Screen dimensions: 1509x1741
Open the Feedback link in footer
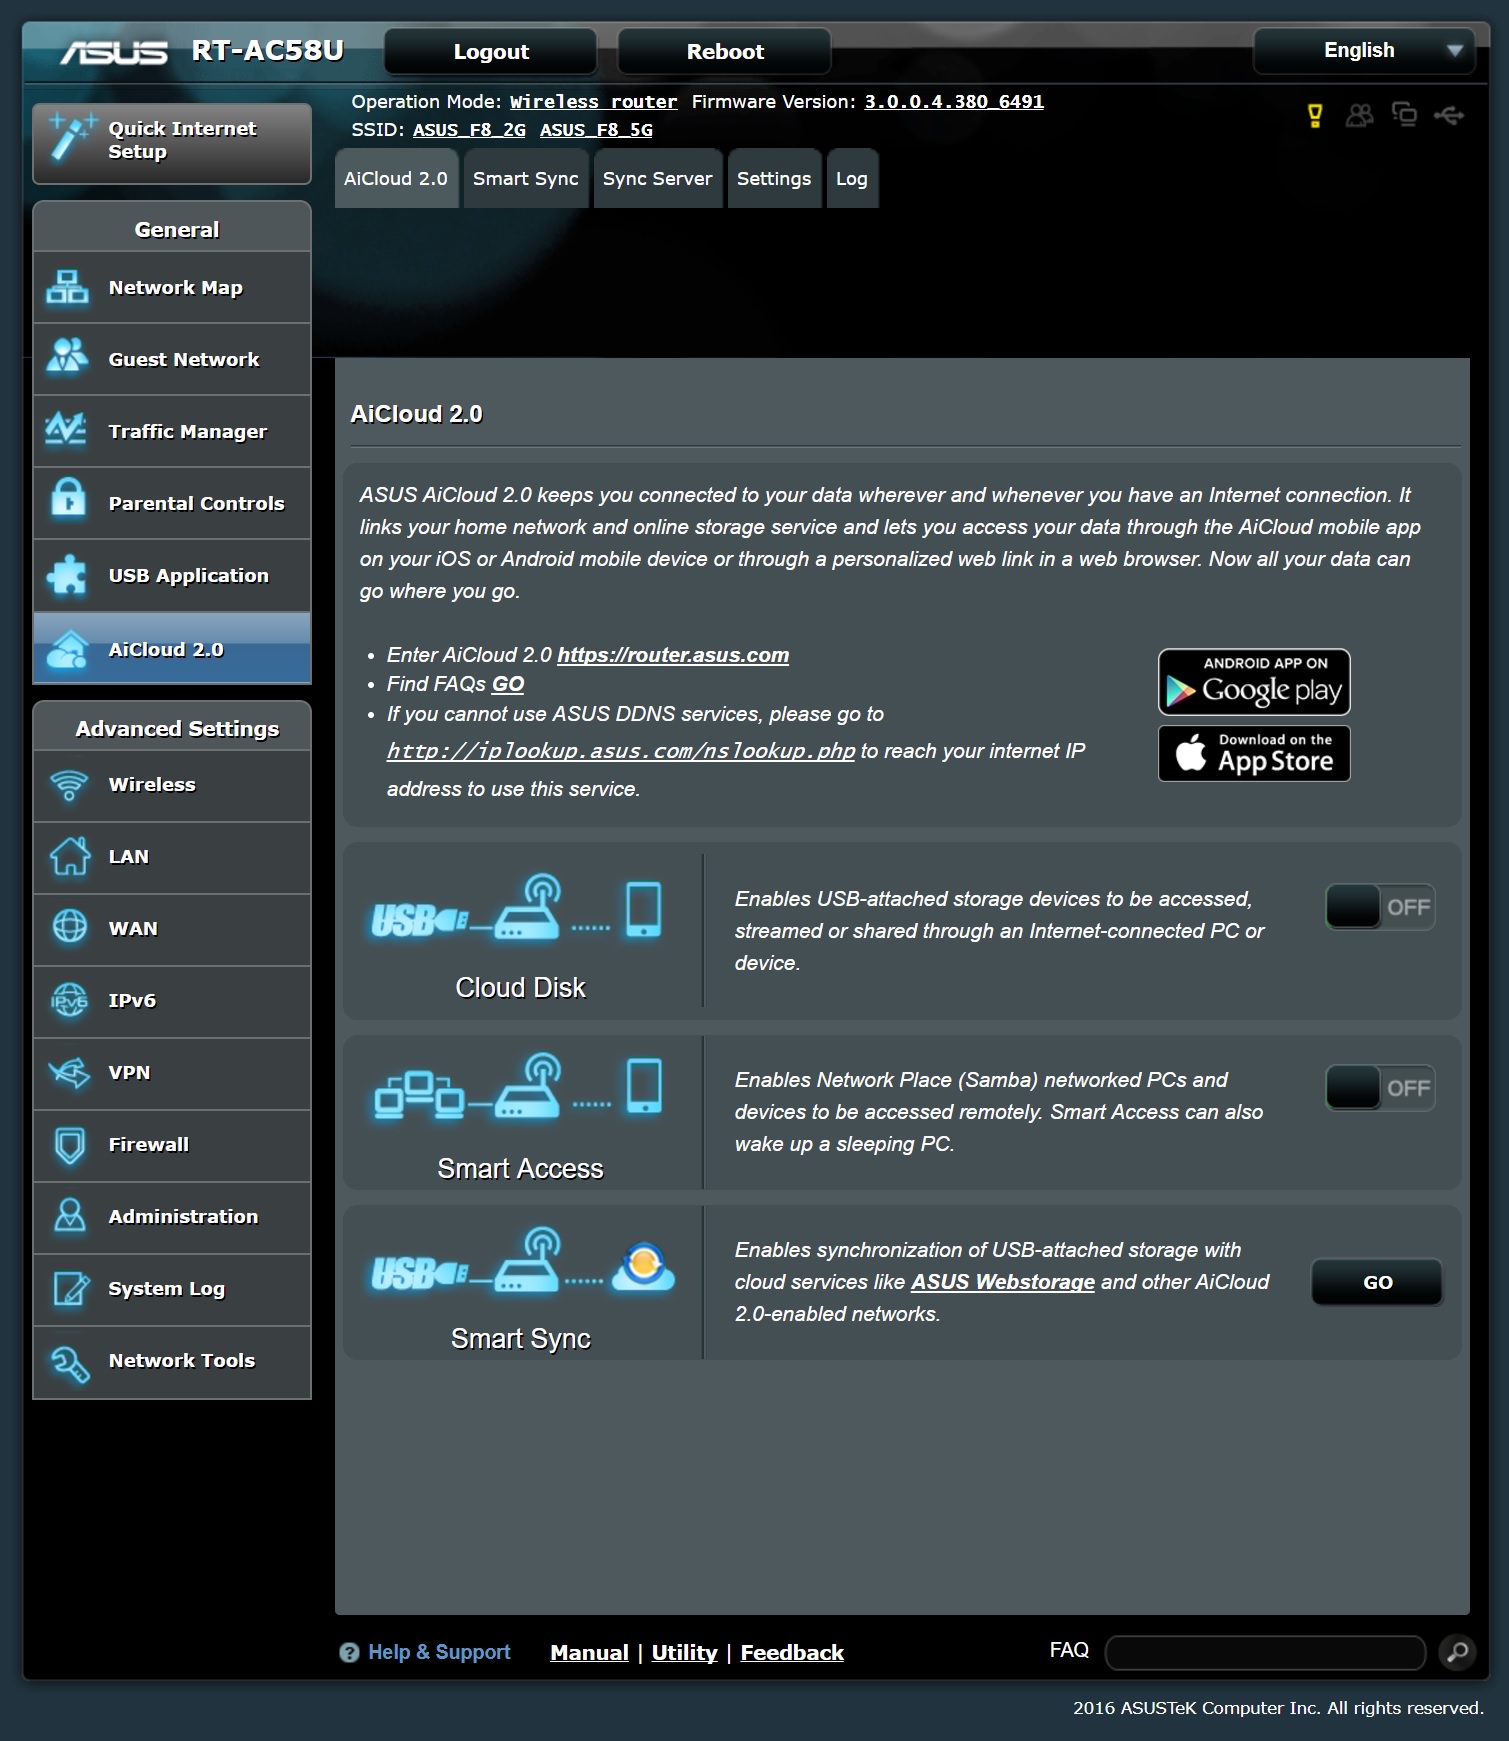point(792,1653)
